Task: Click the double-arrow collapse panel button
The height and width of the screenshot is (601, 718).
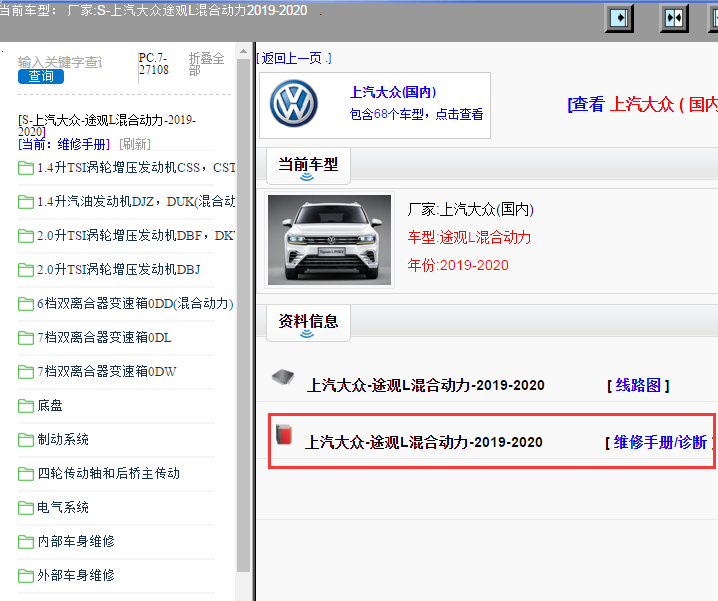Action: (x=674, y=18)
